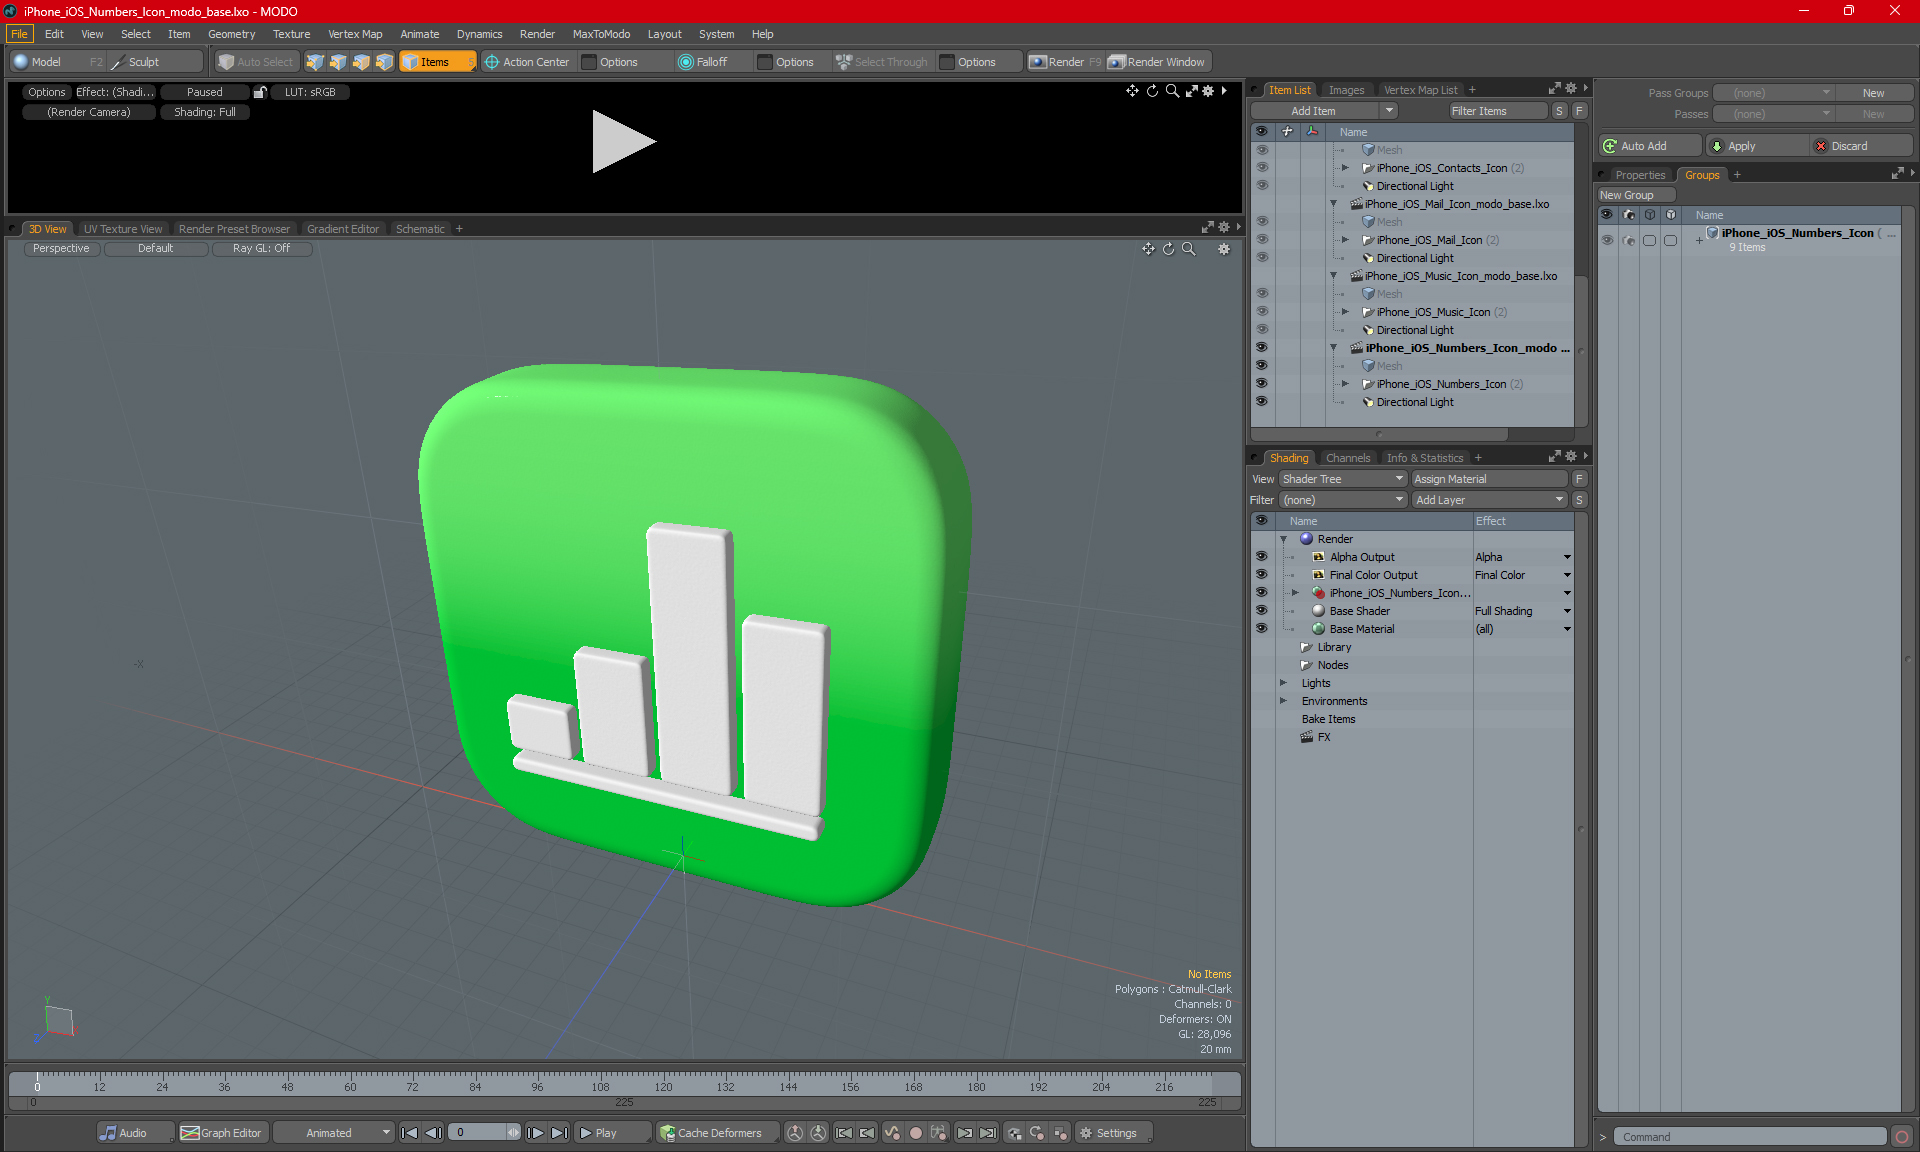1920x1152 pixels.
Task: Open the Animated keying dropdown
Action: point(334,1133)
